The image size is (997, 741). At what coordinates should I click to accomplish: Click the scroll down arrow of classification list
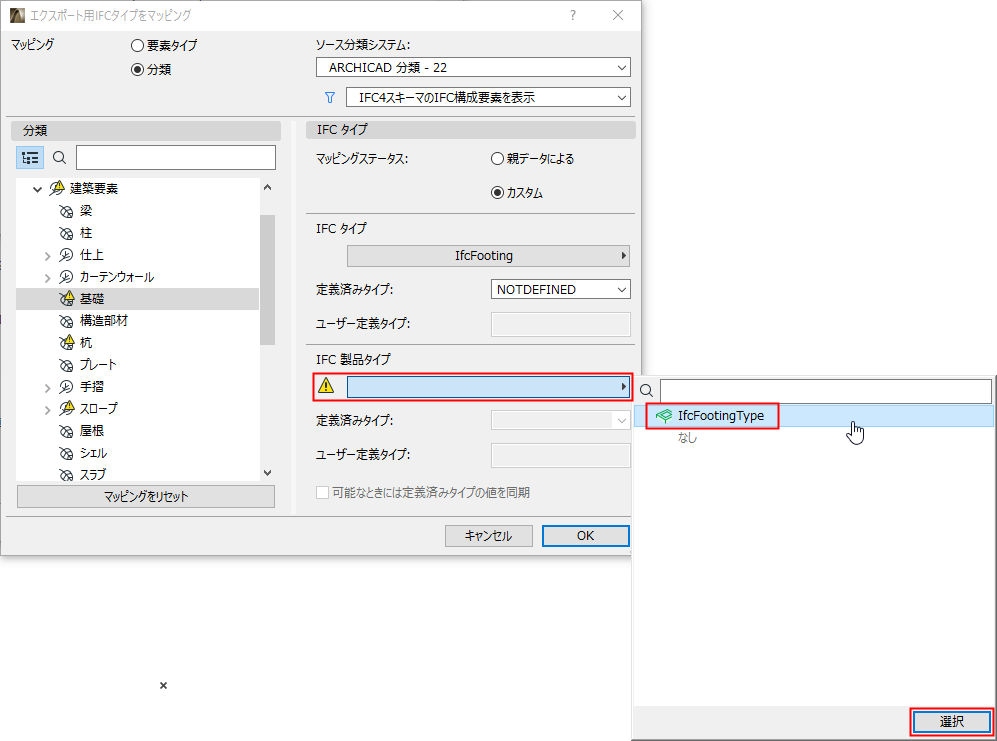tap(268, 473)
